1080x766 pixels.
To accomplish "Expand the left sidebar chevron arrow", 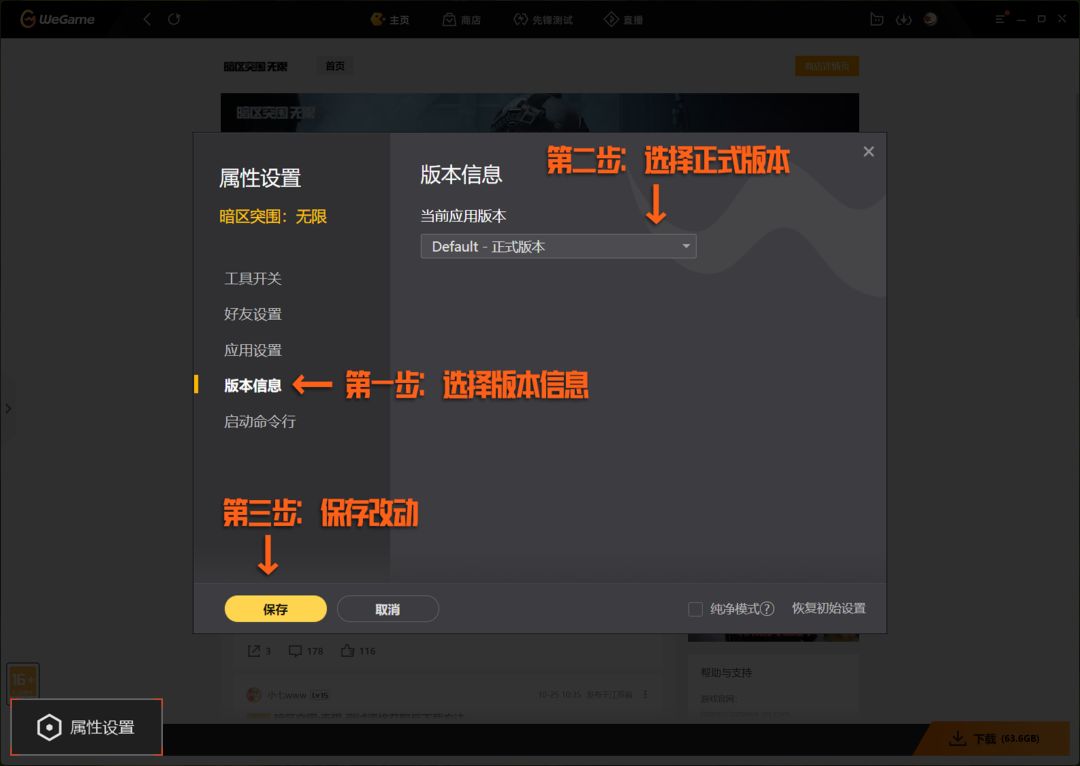I will 8,408.
